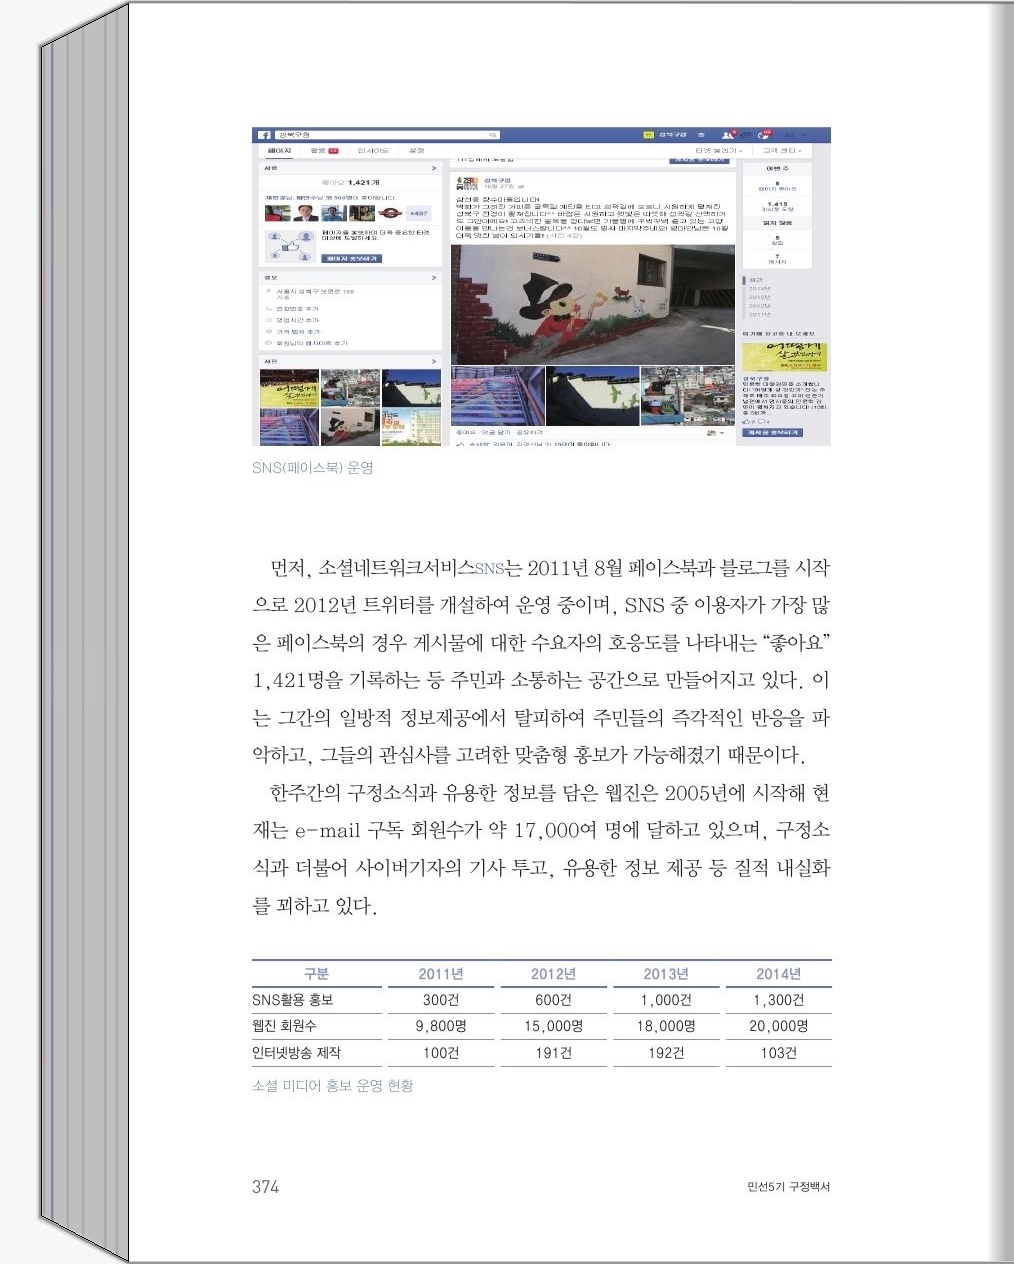Image resolution: width=1014 pixels, height=1264 pixels.
Task: Click the 구분 table header
Action: tap(316, 973)
